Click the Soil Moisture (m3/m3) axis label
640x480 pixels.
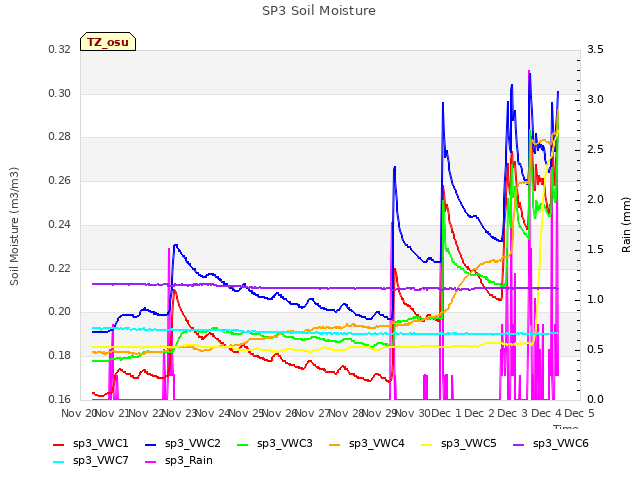pyautogui.click(x=14, y=226)
